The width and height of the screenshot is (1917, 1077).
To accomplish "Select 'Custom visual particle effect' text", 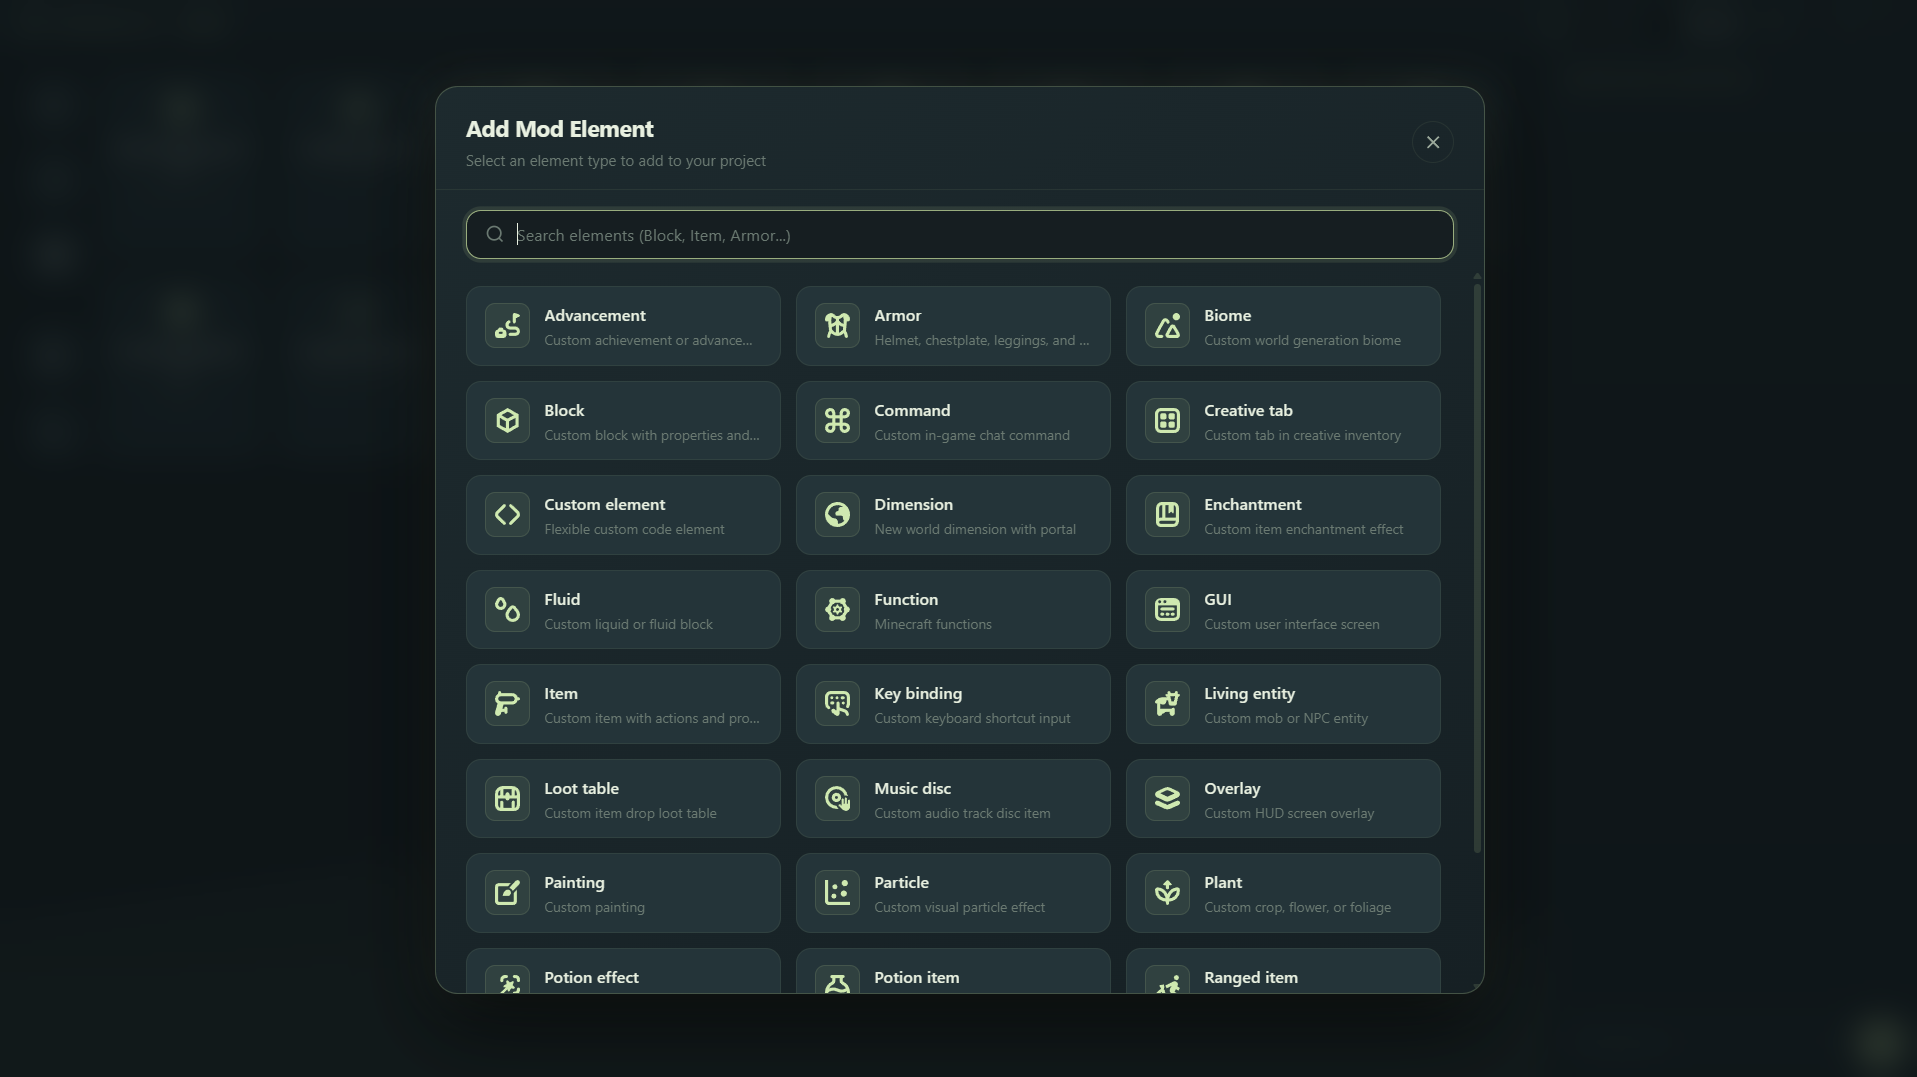I will pos(959,908).
